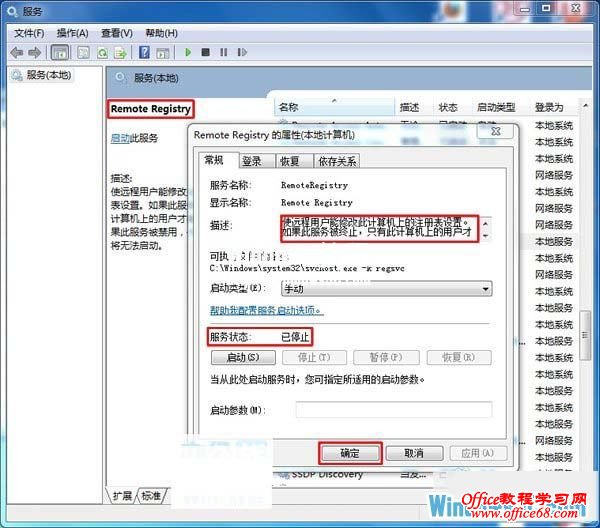Screen dimensions: 600x528
Task: Open the 帮助(H) menu
Action: click(x=161, y=33)
